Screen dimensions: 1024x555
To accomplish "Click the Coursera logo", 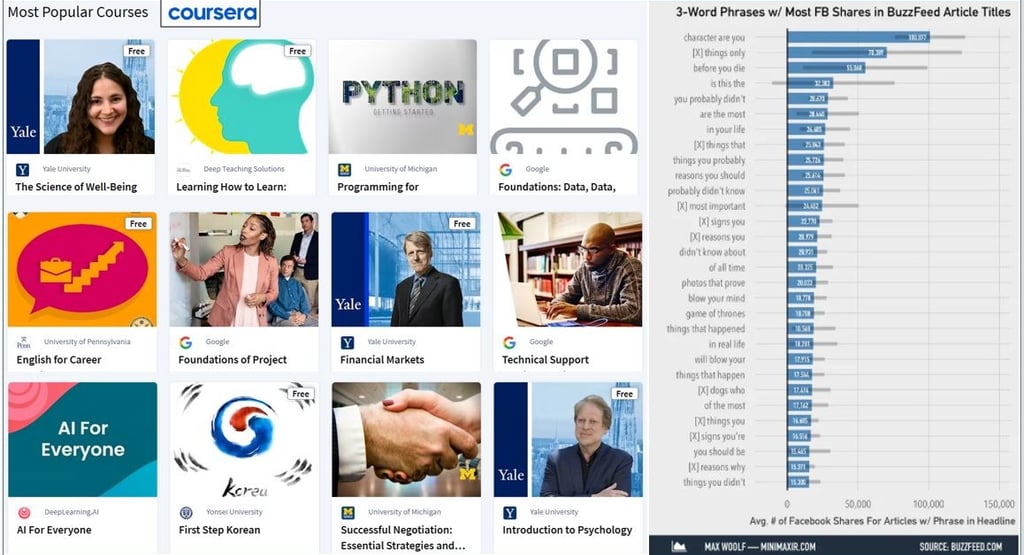I will (x=210, y=13).
